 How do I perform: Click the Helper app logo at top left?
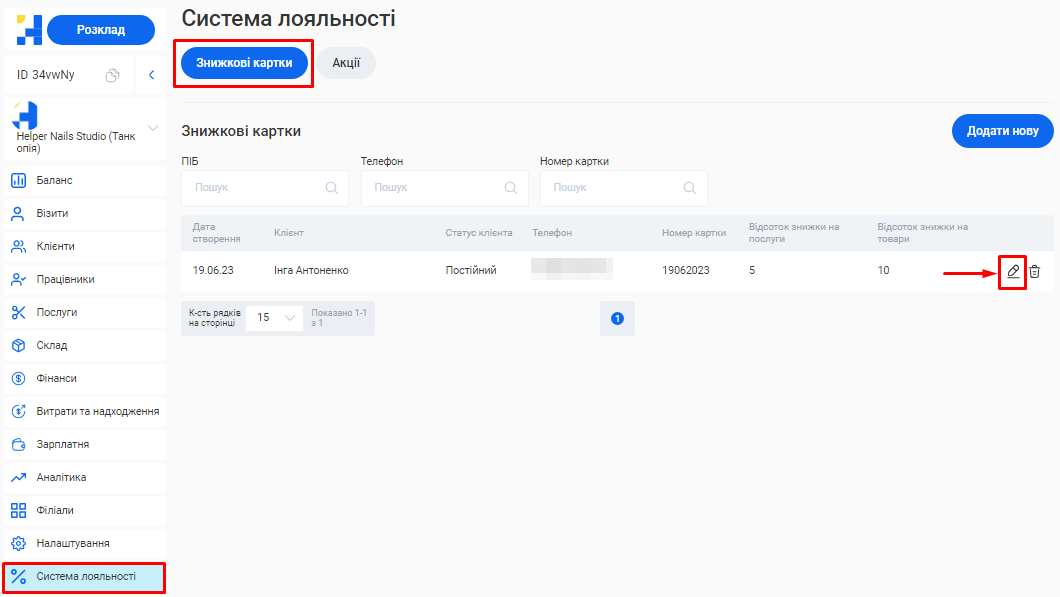[x=29, y=30]
